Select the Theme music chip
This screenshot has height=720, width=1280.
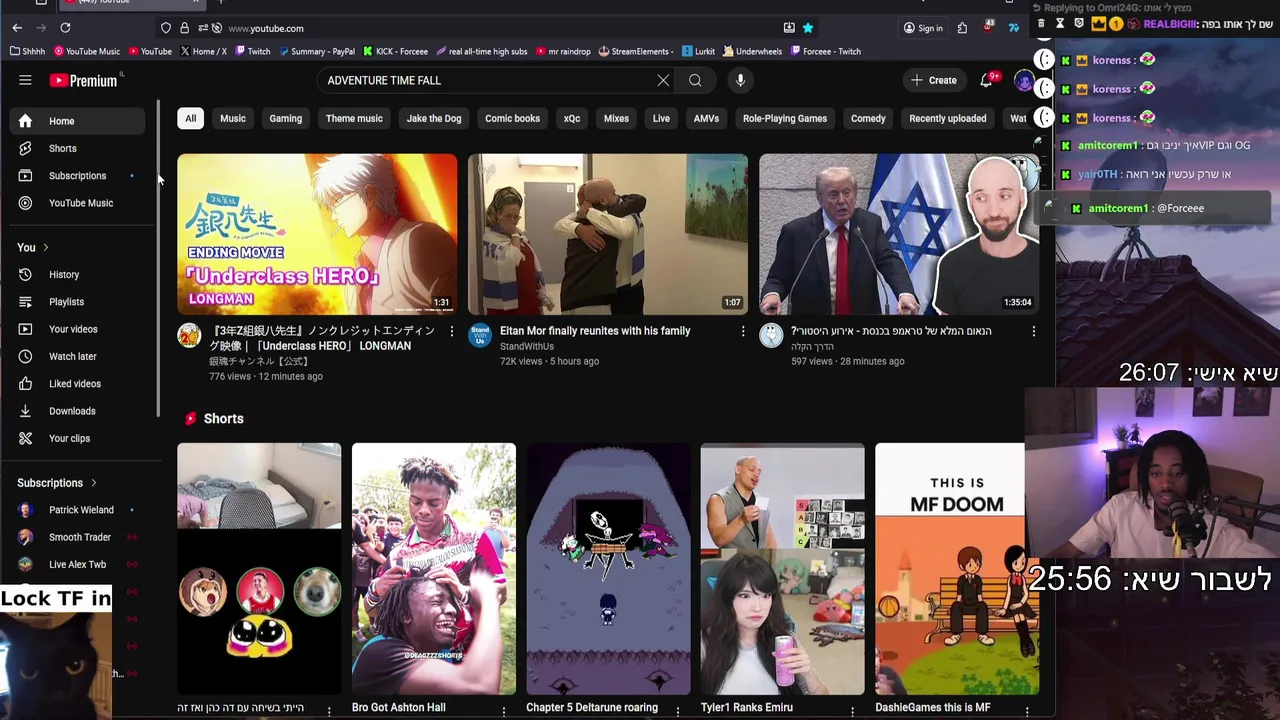[354, 118]
